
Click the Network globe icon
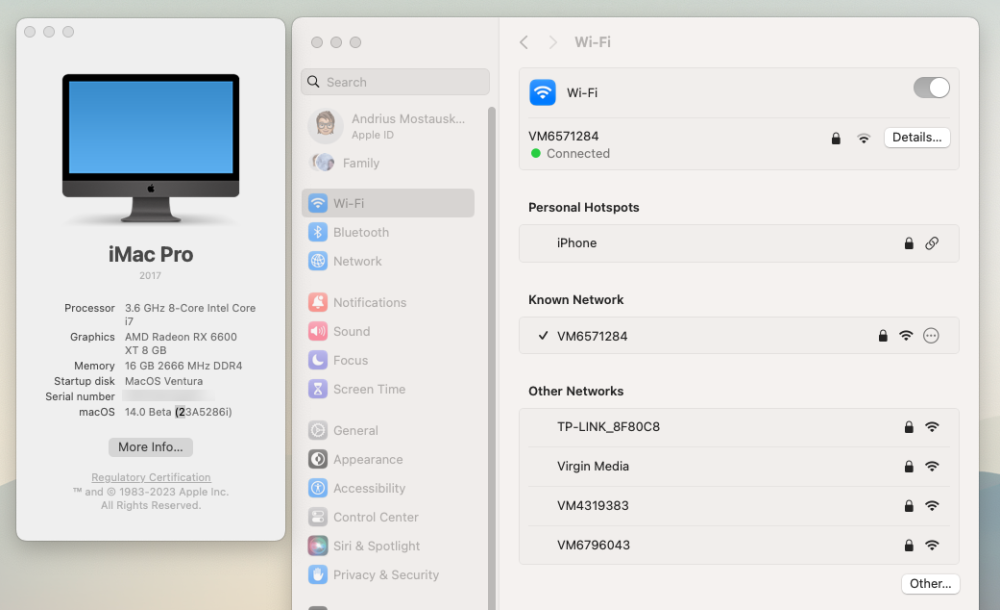tap(318, 261)
